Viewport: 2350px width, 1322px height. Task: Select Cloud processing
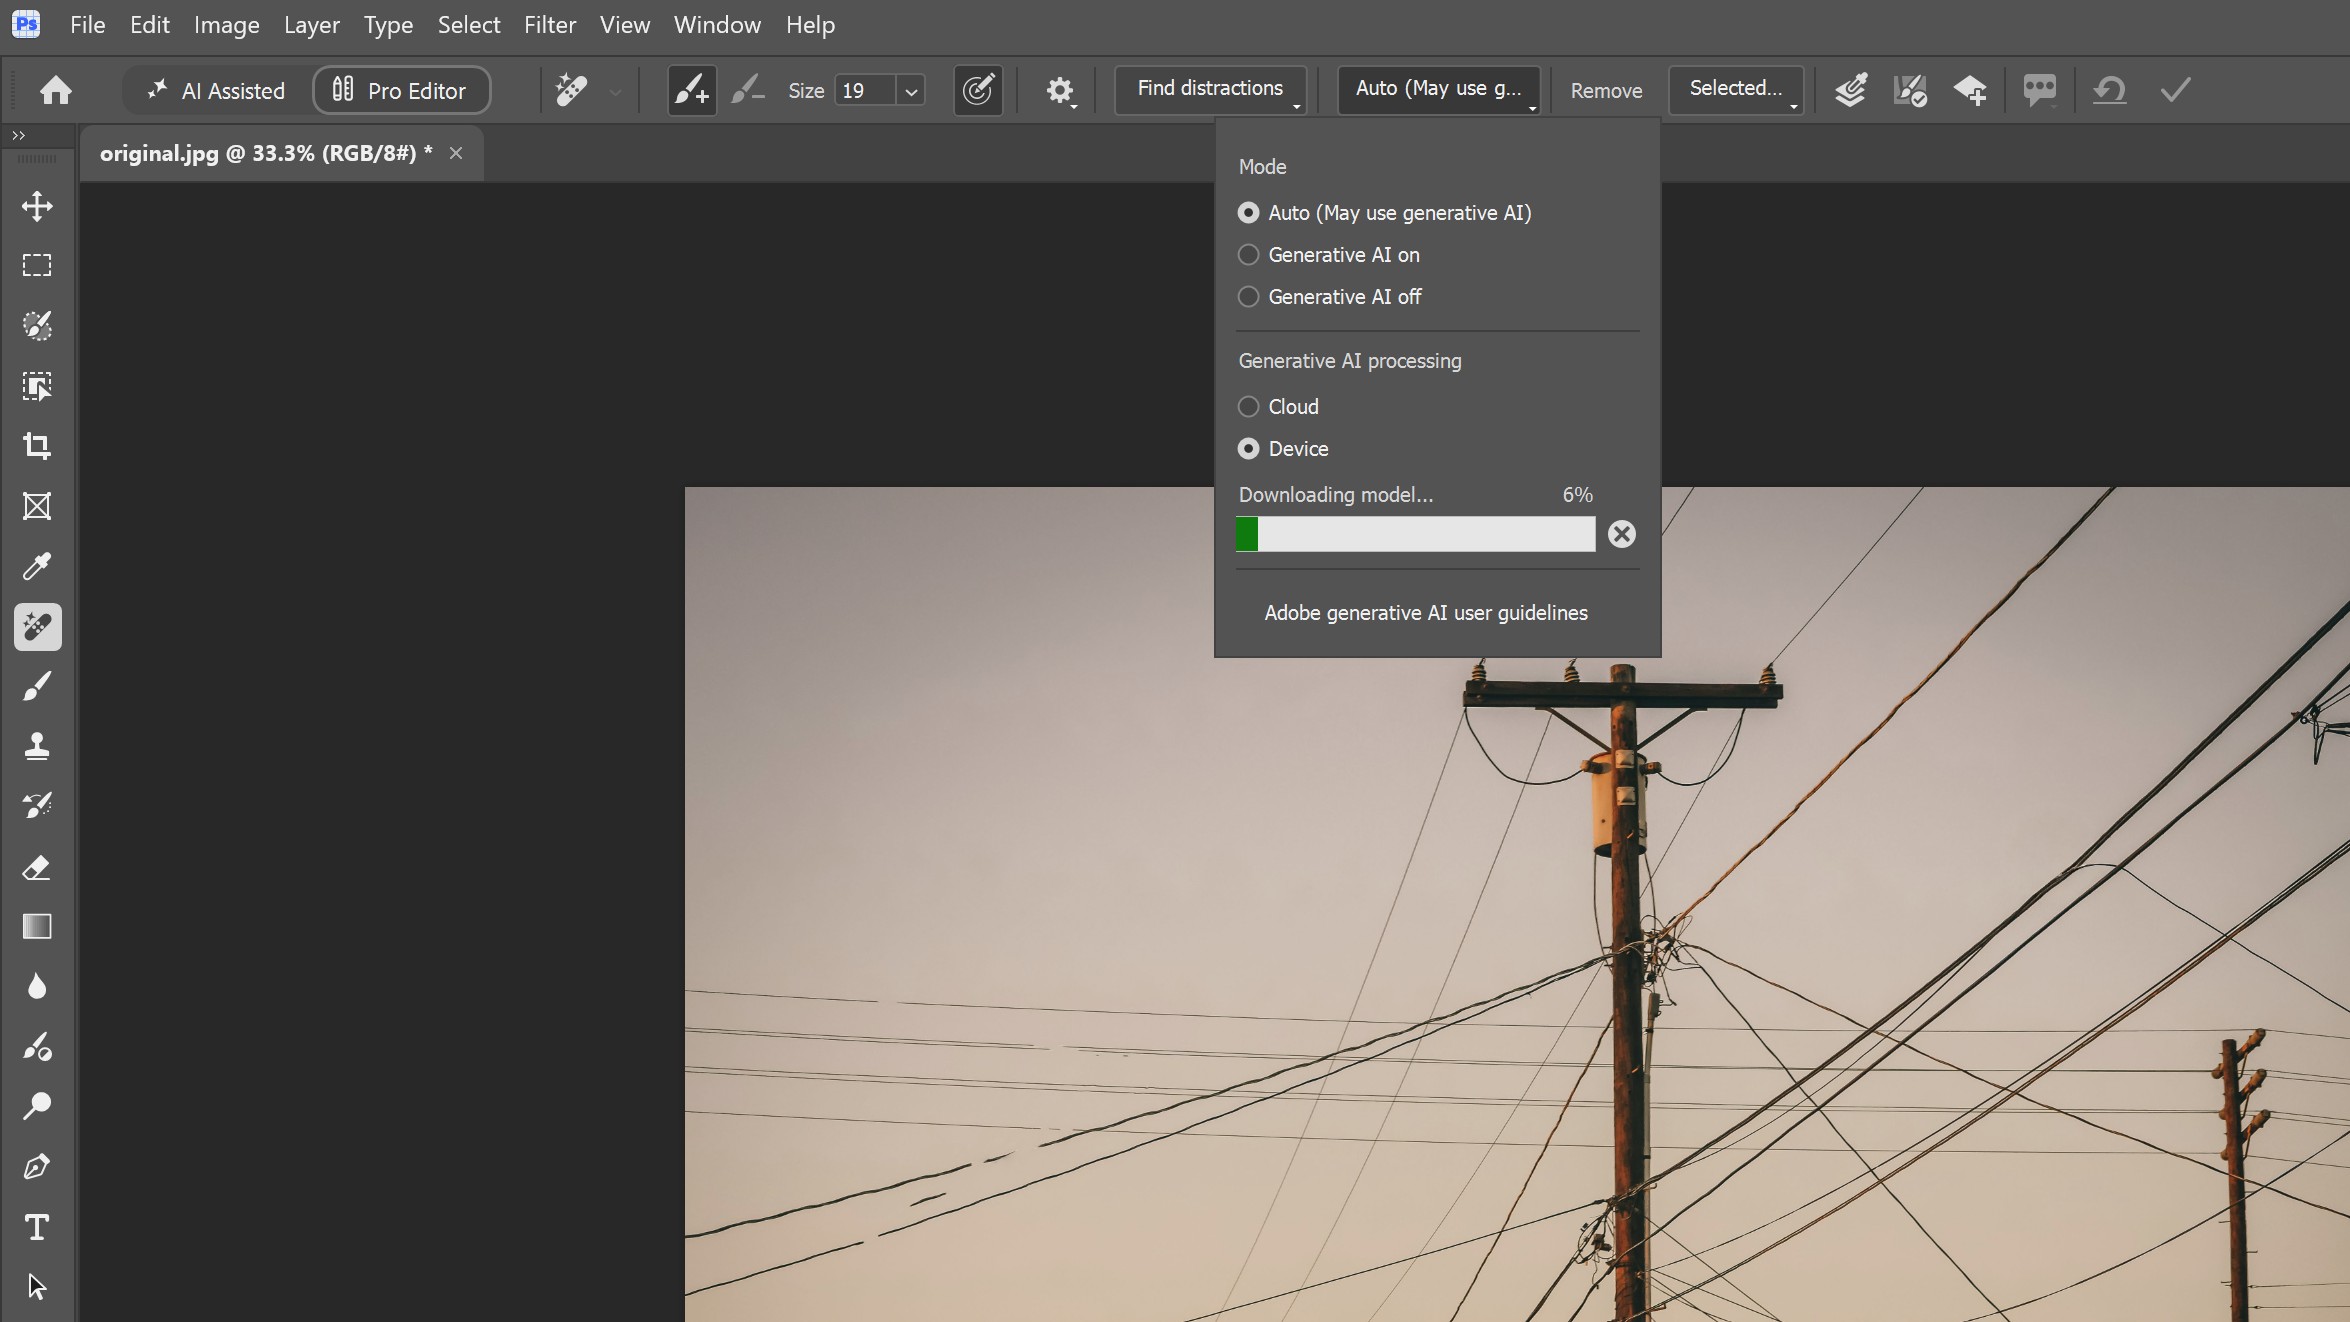pyautogui.click(x=1279, y=407)
